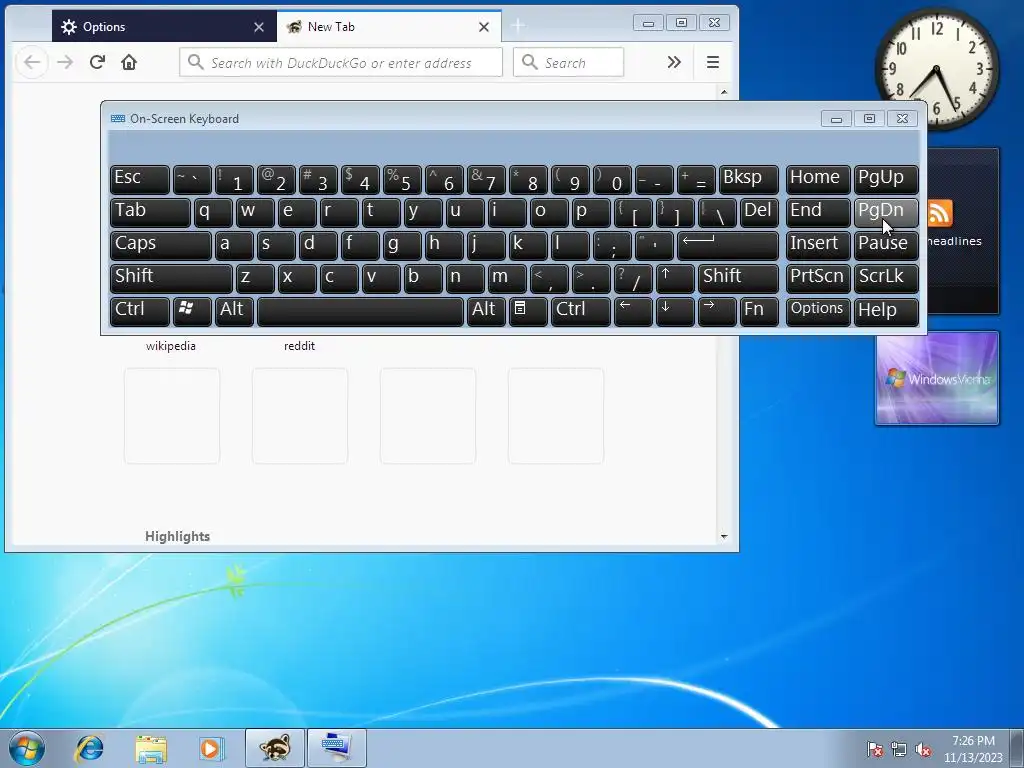Screen dimensions: 1024x768
Task: Tap the Home key
Action: [818, 180]
